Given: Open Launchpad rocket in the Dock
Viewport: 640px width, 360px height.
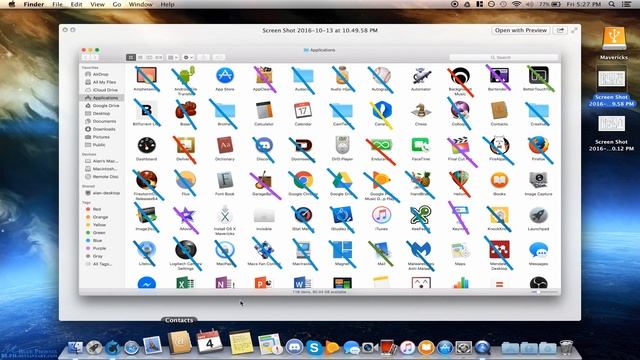Looking at the screenshot, I should click(94, 347).
